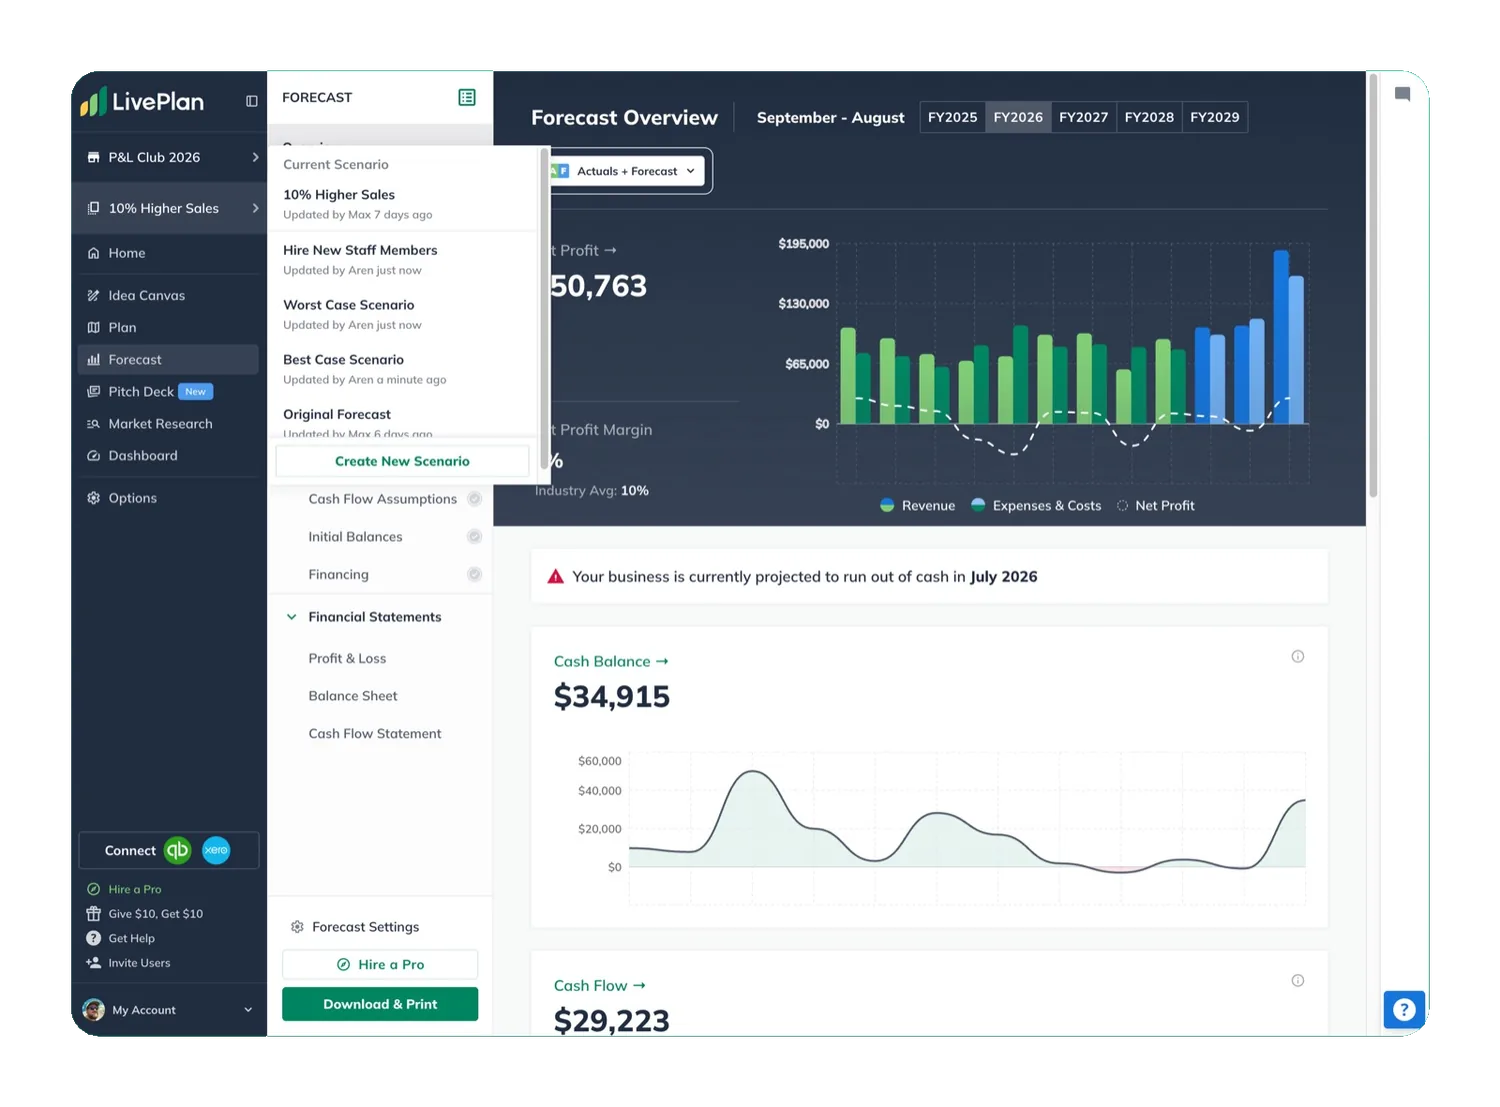Click the main page vertical scrollbar

[1373, 285]
